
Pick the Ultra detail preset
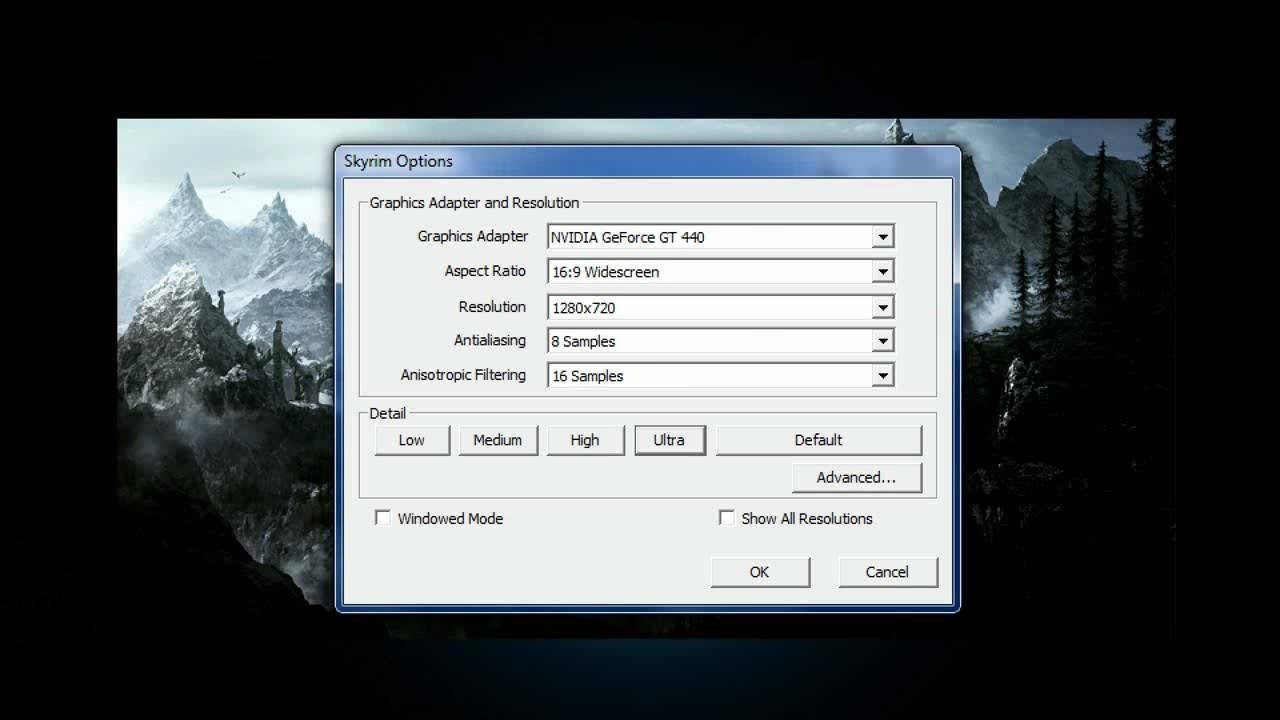coord(670,440)
